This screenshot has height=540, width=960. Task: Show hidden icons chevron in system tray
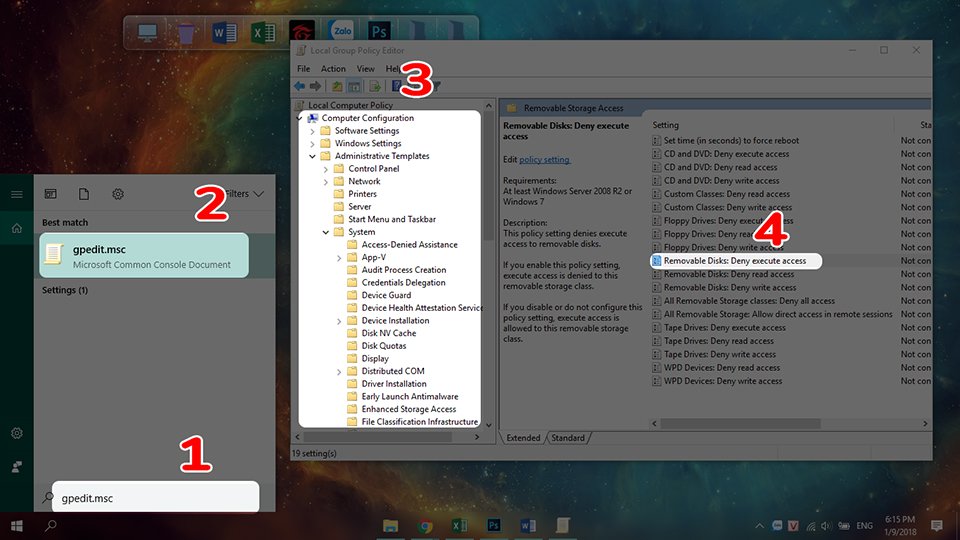(759, 525)
